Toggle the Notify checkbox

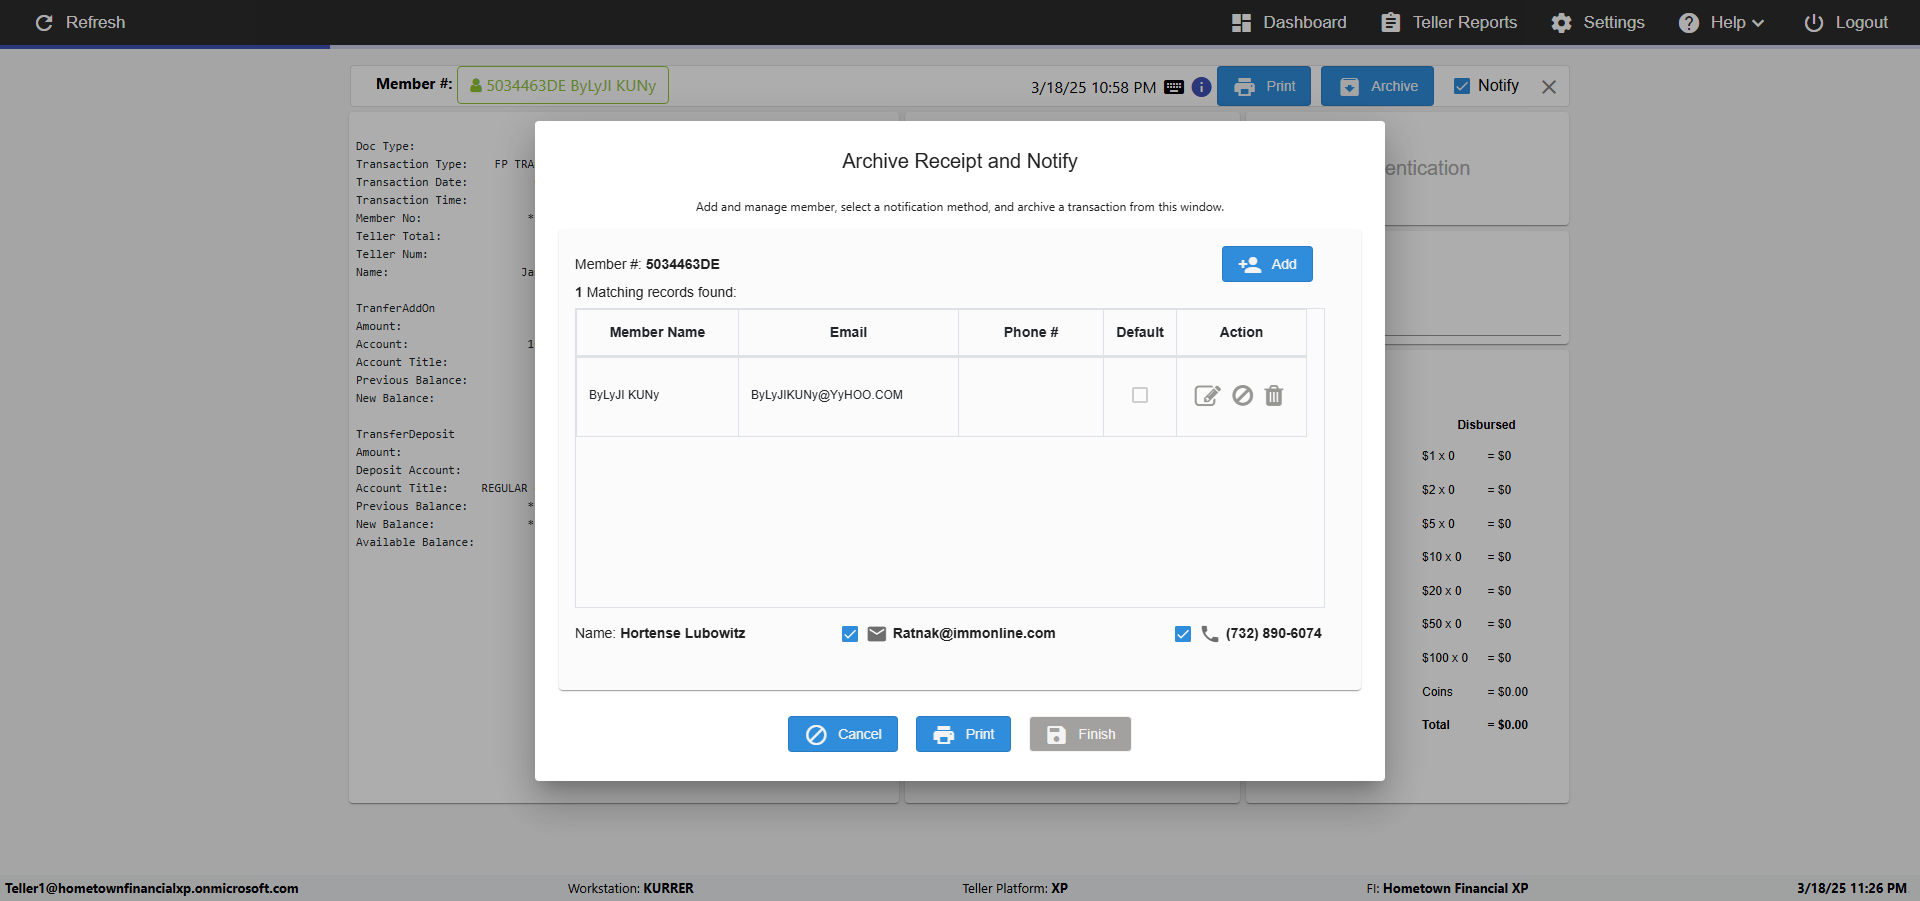[x=1462, y=86]
